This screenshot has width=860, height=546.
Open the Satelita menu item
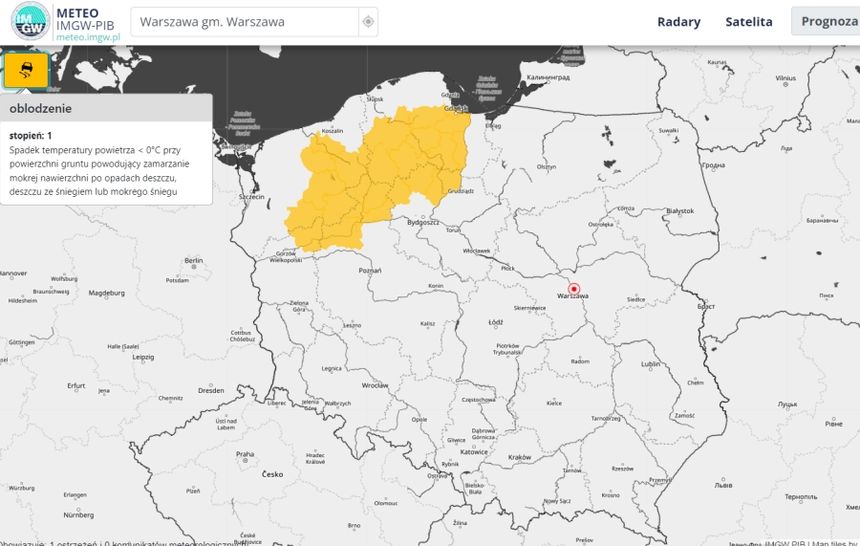pyautogui.click(x=749, y=22)
